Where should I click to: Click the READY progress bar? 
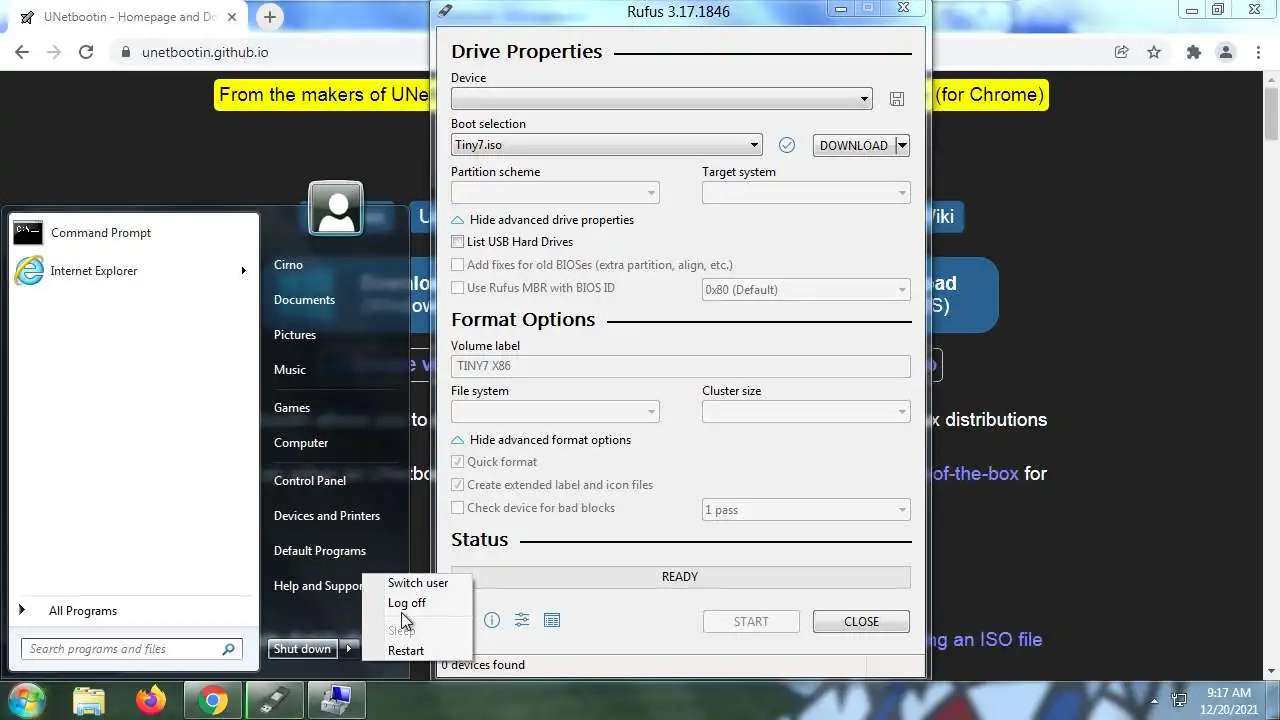coord(680,577)
